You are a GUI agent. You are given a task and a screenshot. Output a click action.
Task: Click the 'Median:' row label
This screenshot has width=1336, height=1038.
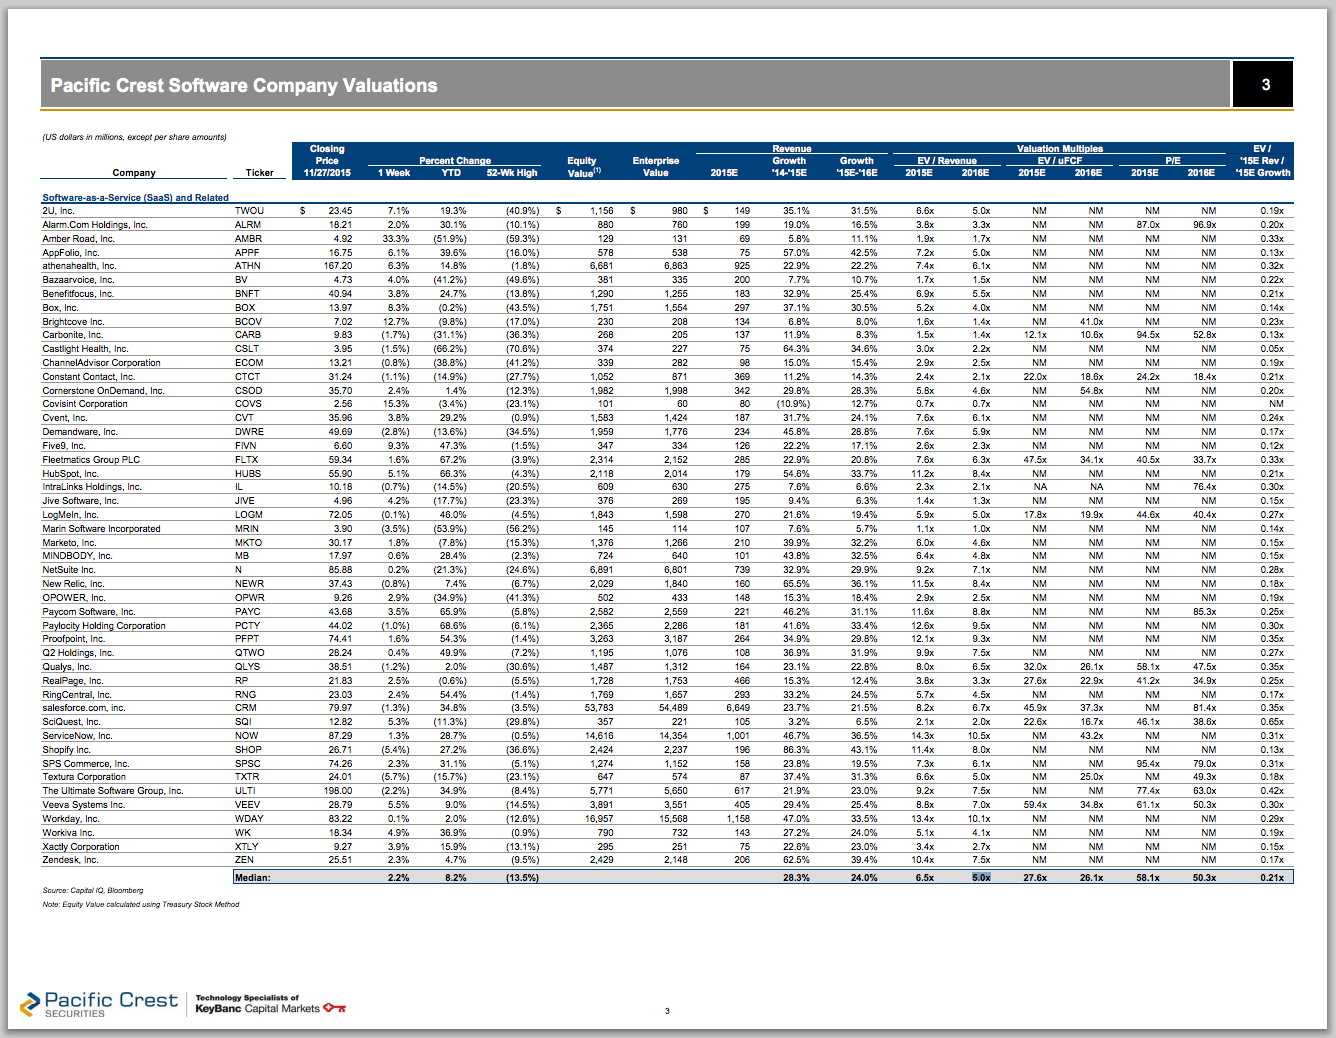coord(253,878)
